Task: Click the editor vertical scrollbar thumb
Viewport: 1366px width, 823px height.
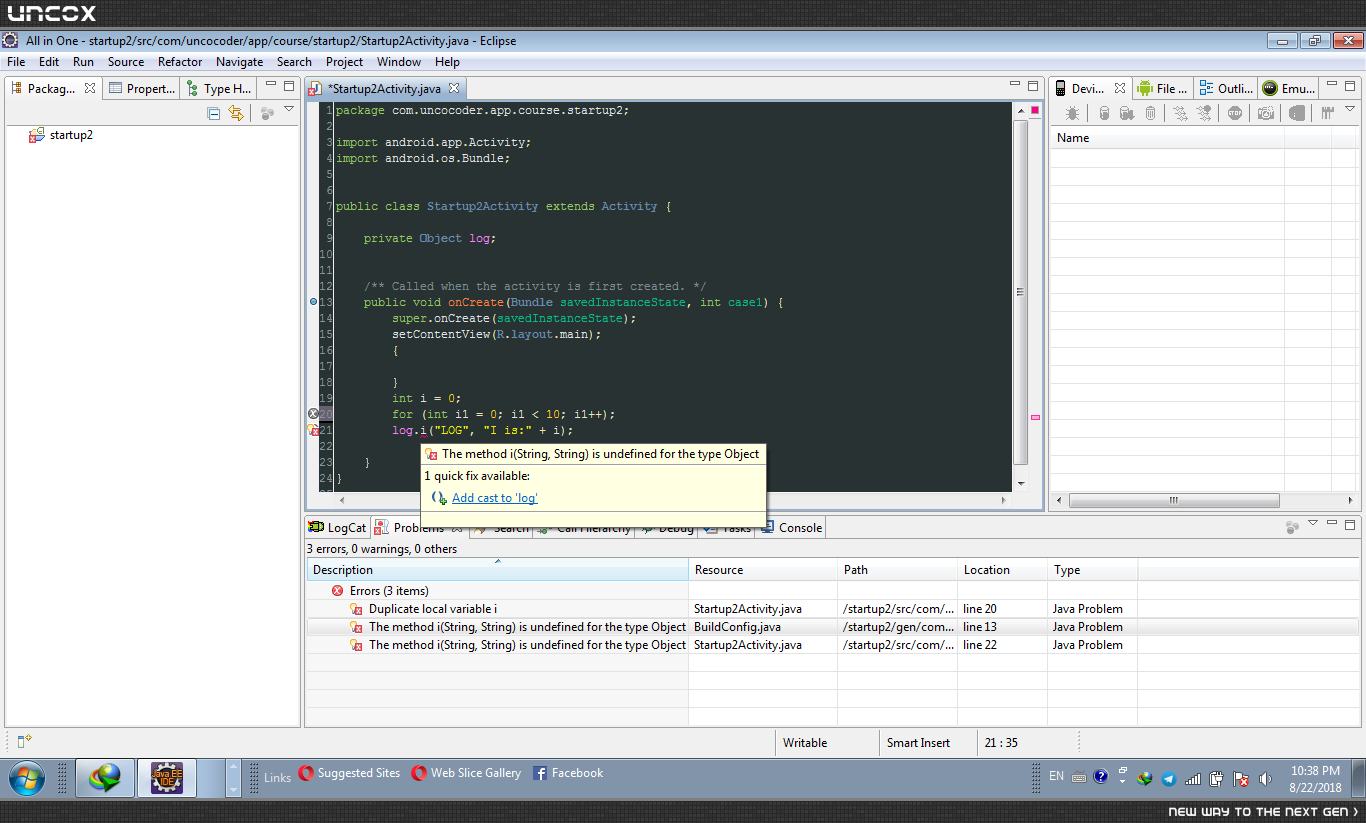Action: point(1021,292)
